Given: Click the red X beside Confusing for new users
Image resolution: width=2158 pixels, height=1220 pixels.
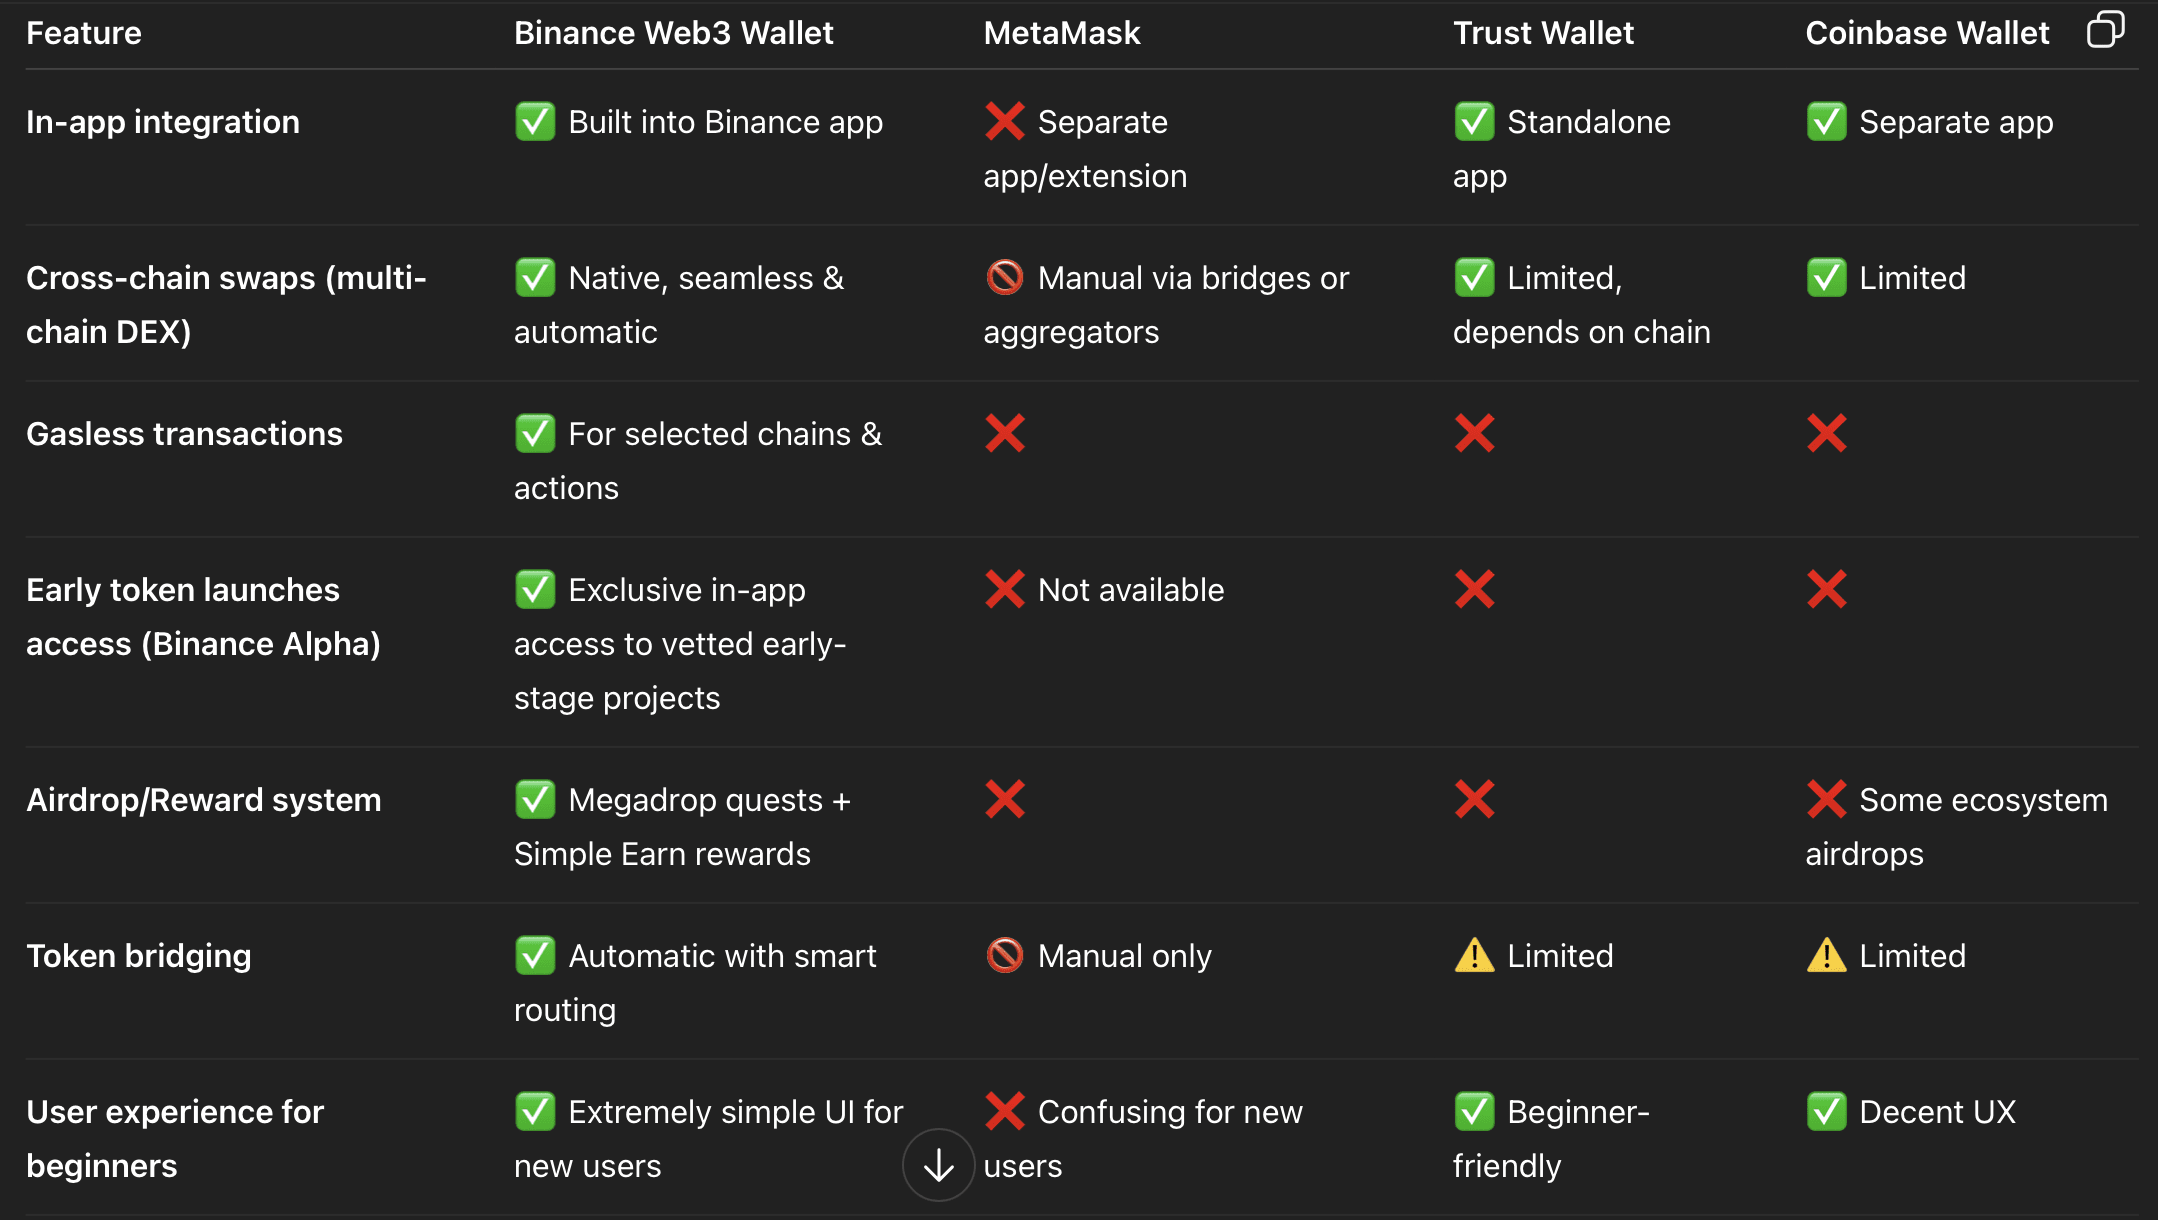Looking at the screenshot, I should [1005, 1112].
